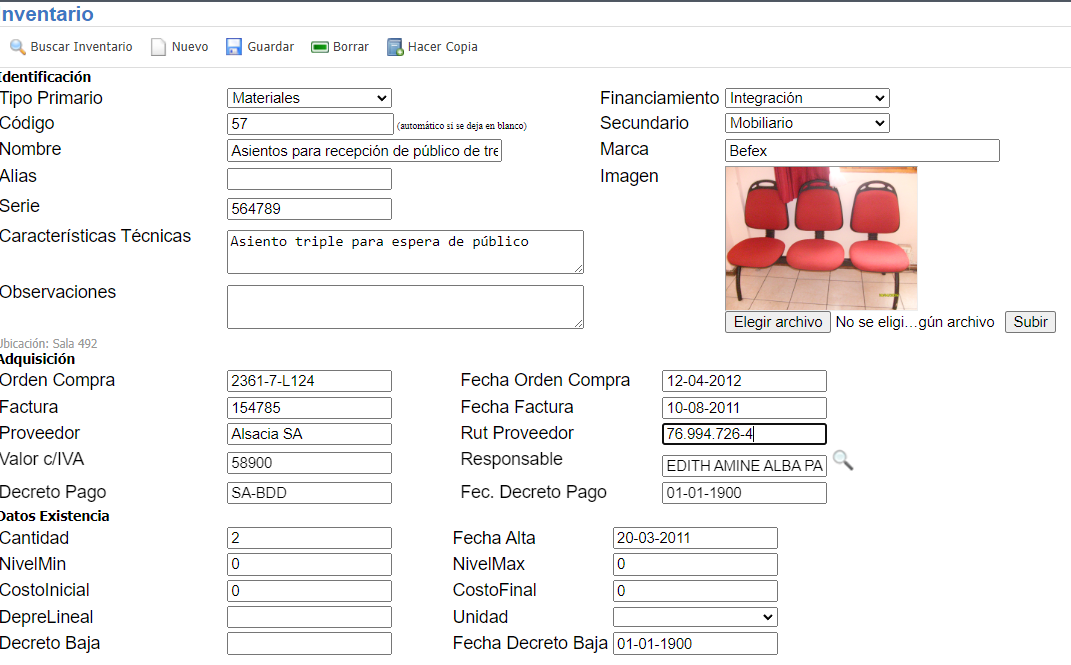Viewport: 1071px width, 665px height.
Task: Click the Guardar save icon
Action: [x=233, y=46]
